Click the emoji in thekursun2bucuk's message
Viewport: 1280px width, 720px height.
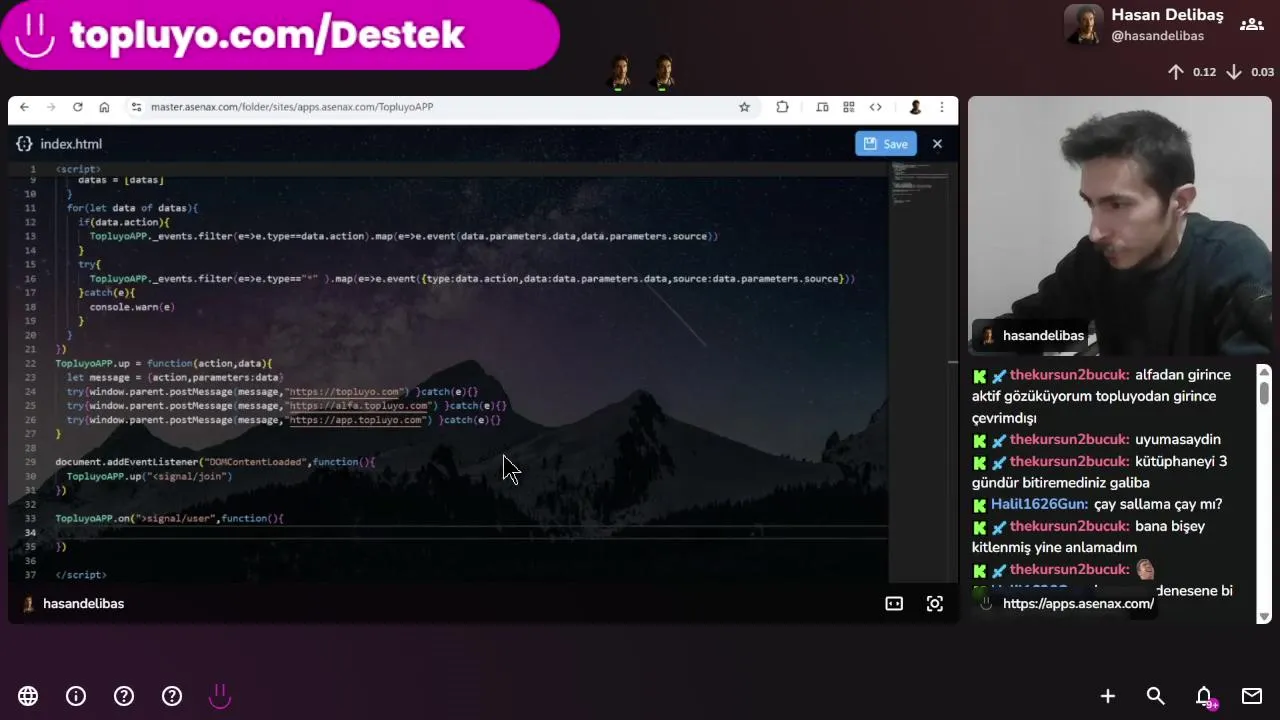tap(1145, 569)
